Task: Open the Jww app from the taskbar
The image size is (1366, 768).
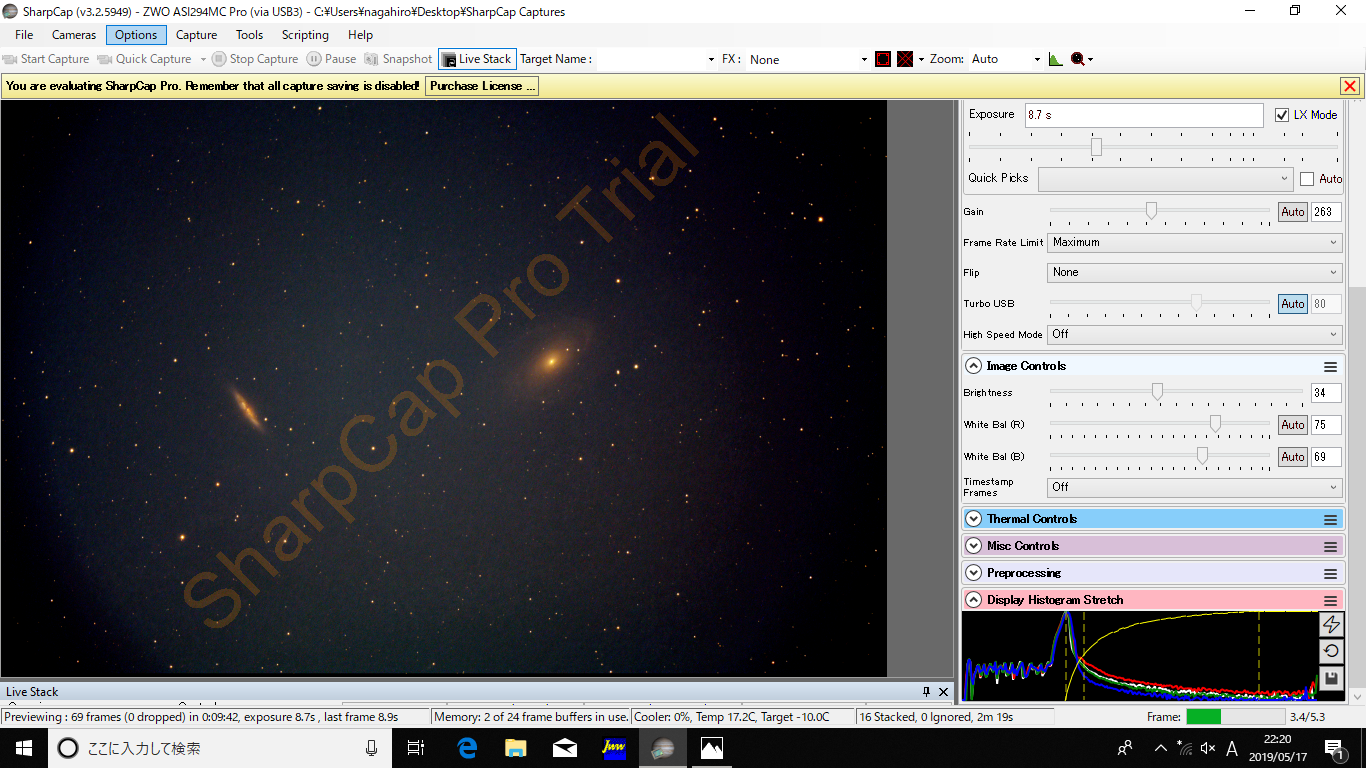Action: tap(614, 747)
